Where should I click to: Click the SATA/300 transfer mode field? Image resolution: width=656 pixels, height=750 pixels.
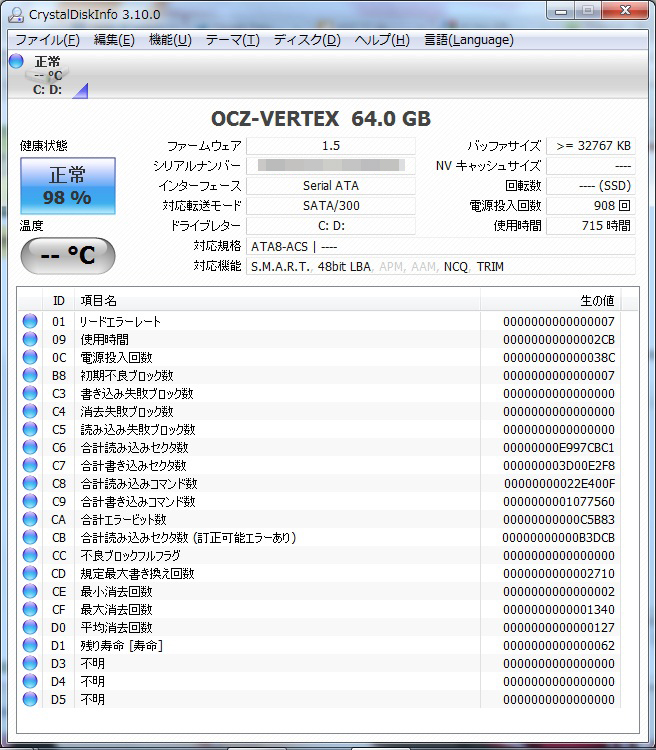[331, 206]
